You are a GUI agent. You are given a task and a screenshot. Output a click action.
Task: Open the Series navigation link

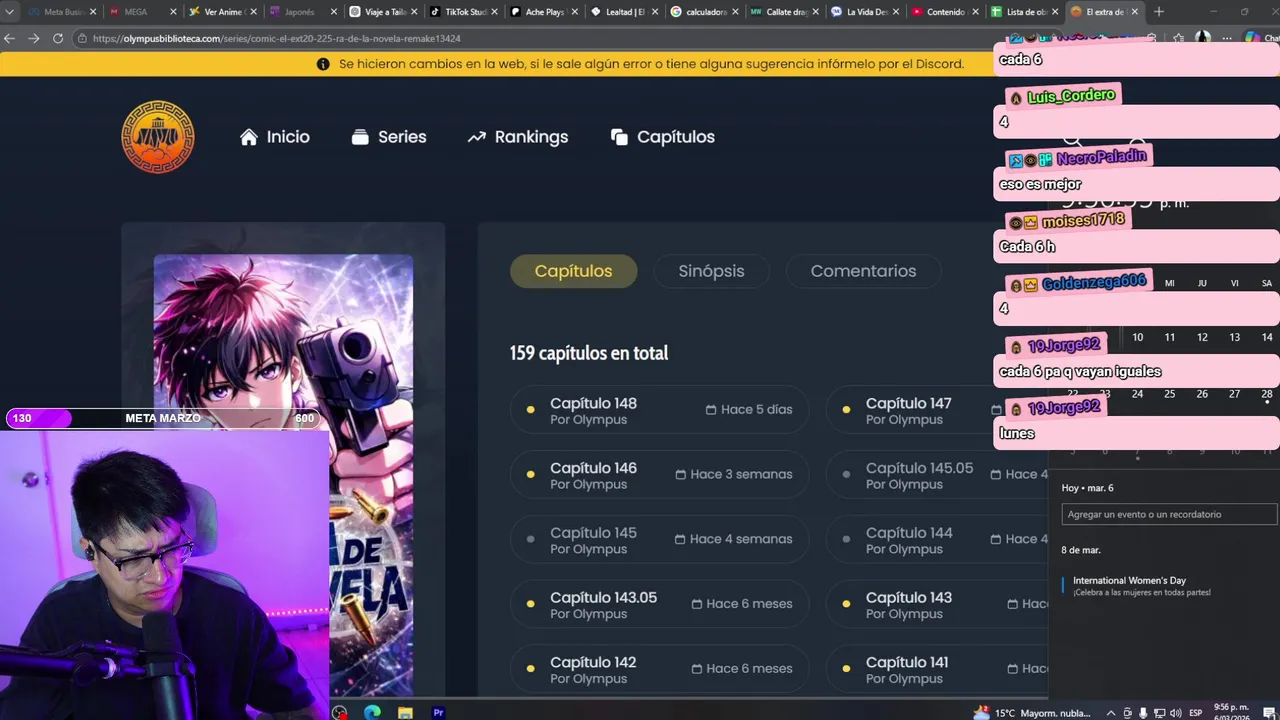point(389,137)
